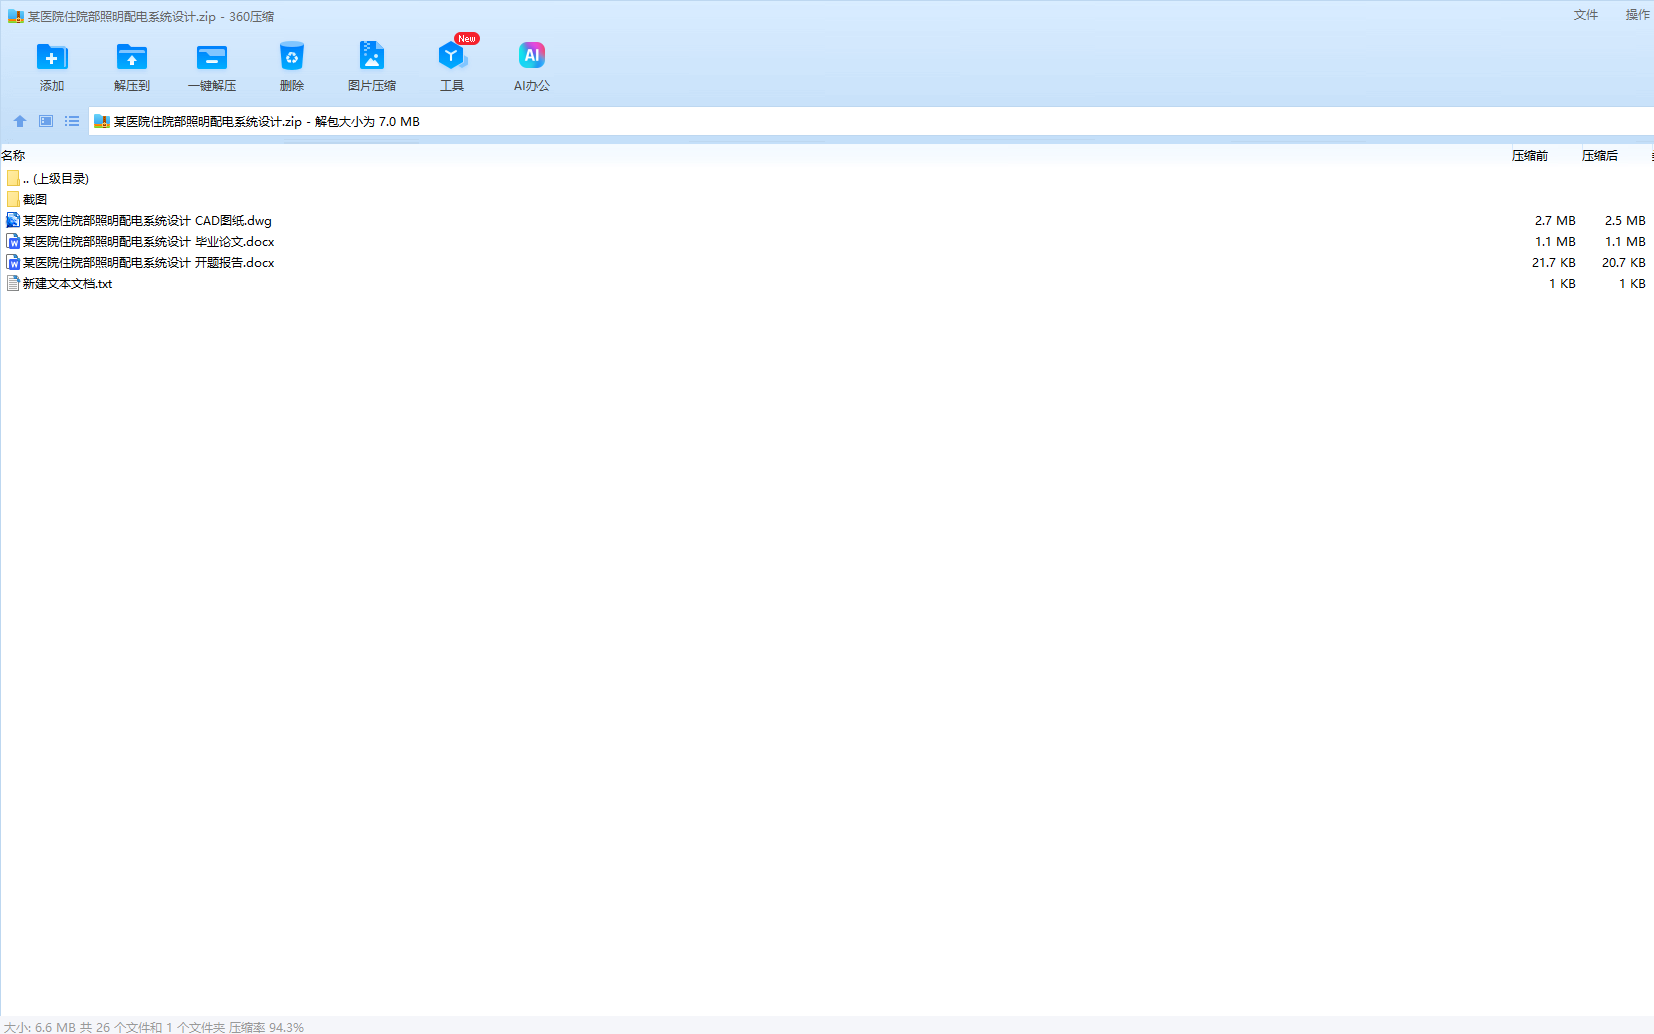The image size is (1654, 1034).
Task: Click the Delete (删除) recycle icon
Action: point(292,57)
